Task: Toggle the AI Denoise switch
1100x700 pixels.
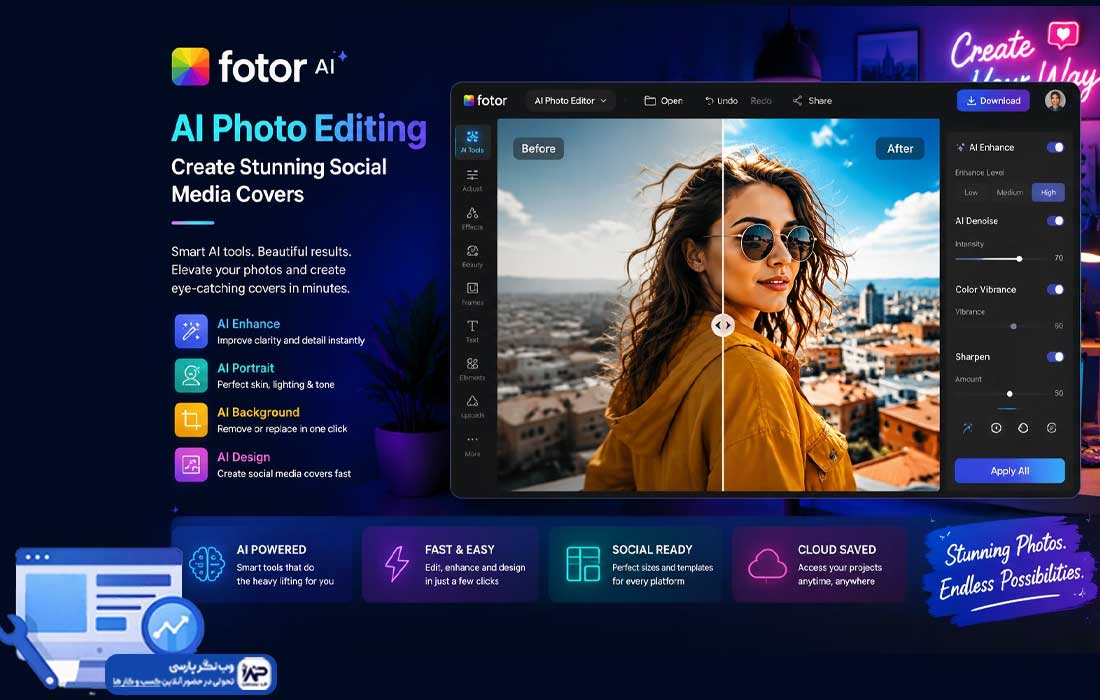Action: [1055, 221]
